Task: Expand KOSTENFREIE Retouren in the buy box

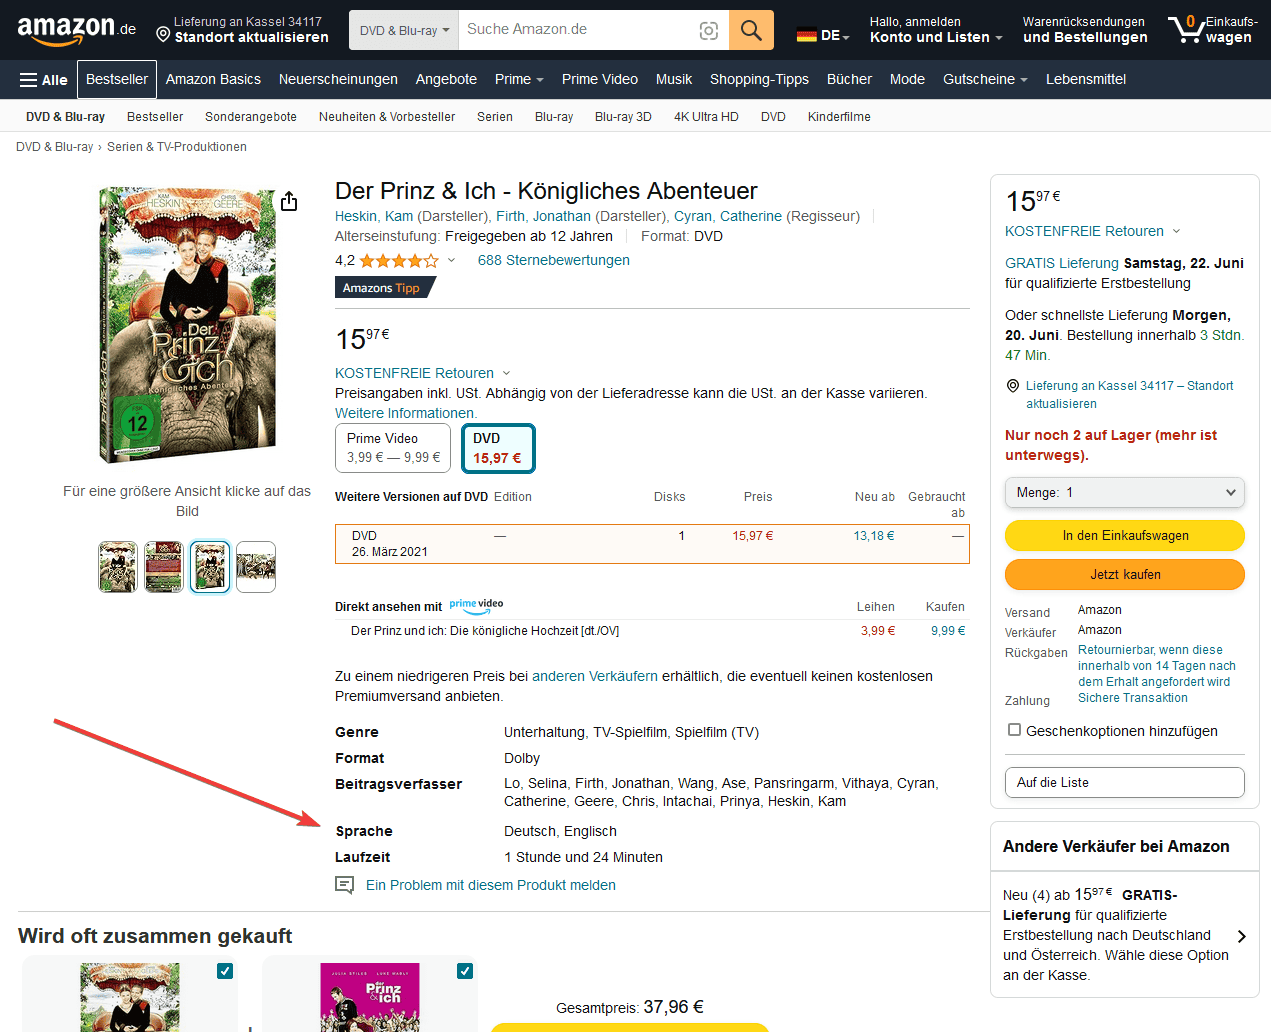Action: click(1093, 231)
